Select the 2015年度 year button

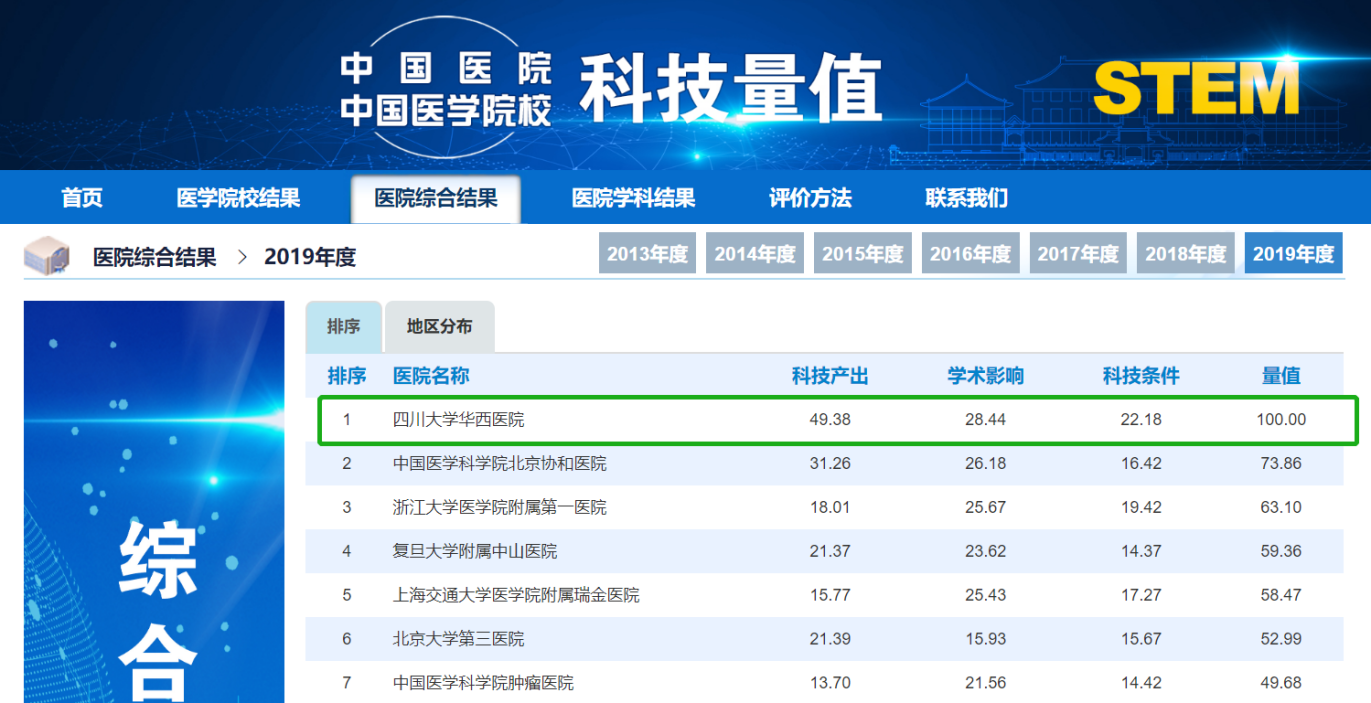pos(863,253)
